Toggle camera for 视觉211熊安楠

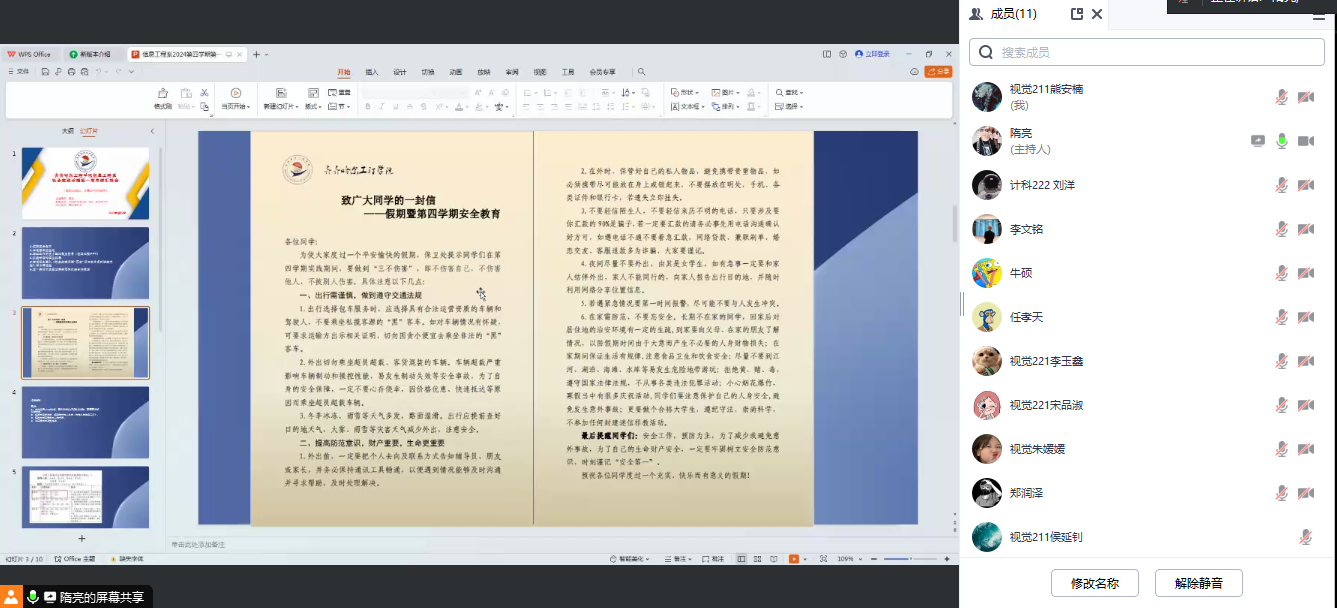coord(1305,97)
